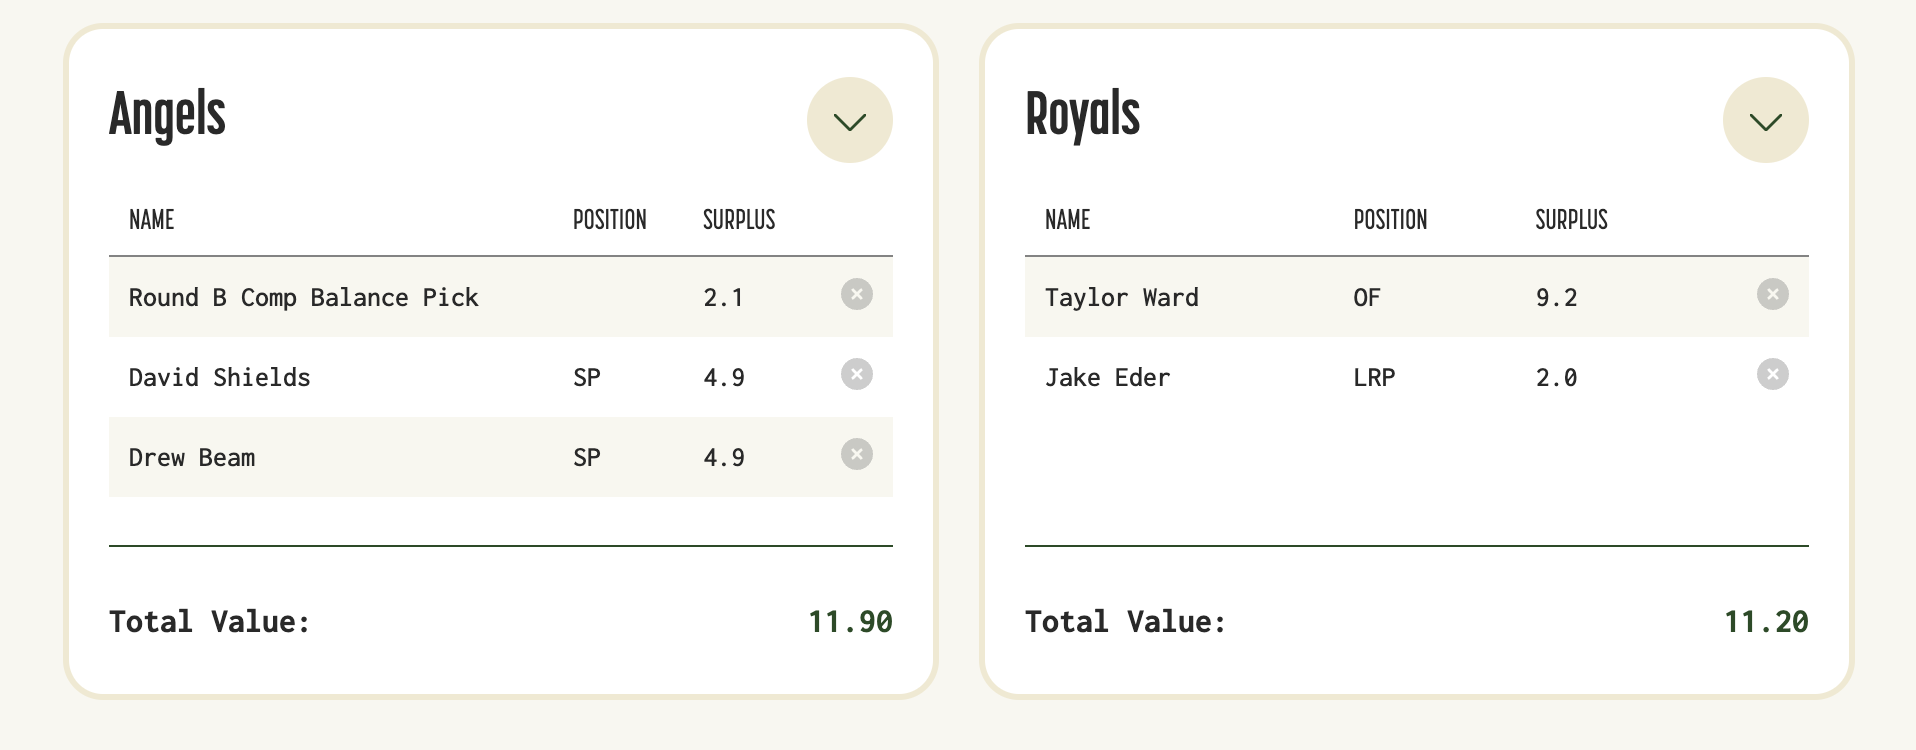1916x750 pixels.
Task: Click the Angels total value 11.90
Action: point(850,622)
